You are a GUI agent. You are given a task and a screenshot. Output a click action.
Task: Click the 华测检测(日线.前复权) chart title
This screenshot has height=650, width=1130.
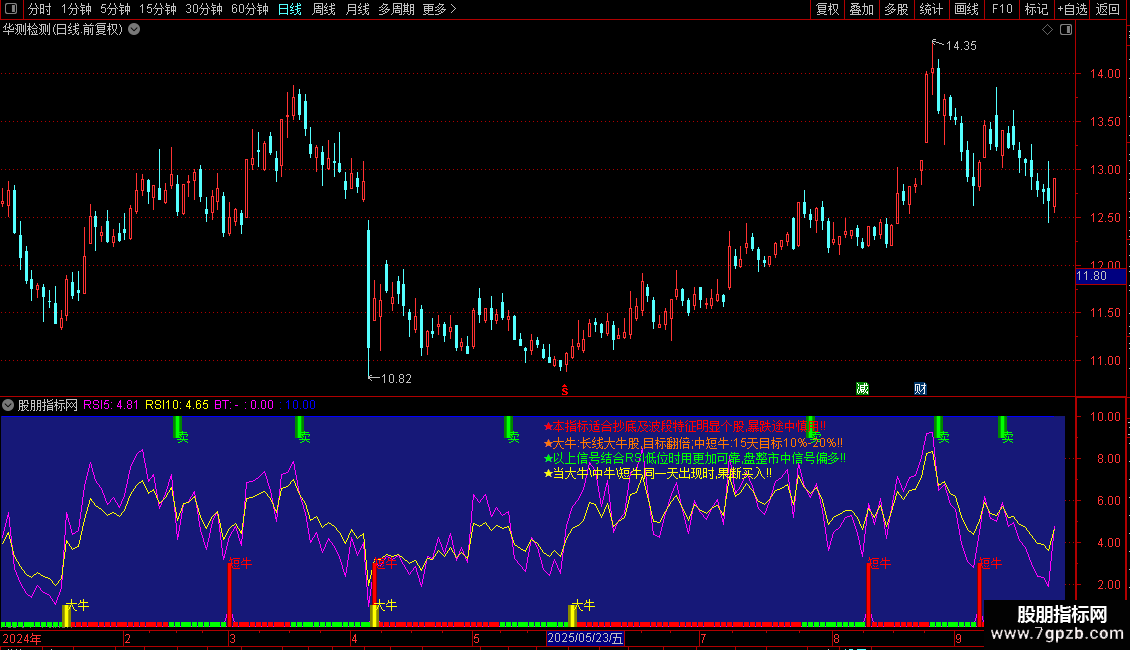click(63, 30)
